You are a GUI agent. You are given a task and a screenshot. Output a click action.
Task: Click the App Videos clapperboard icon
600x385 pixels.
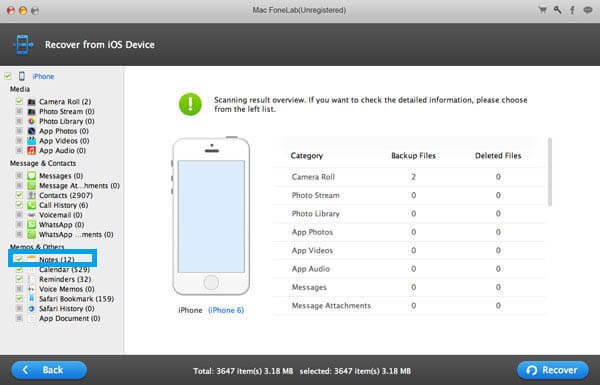(31, 141)
